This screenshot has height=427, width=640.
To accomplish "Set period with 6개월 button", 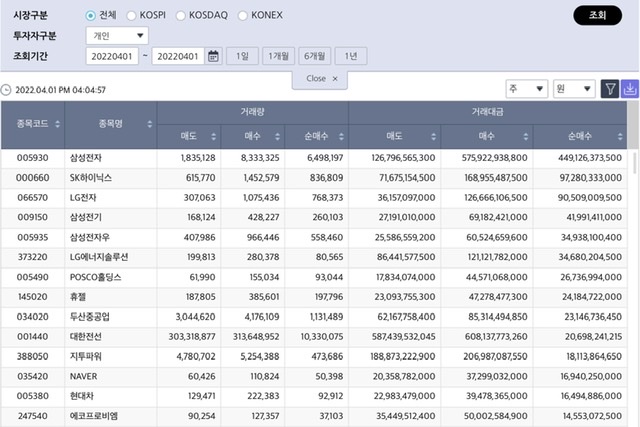I will pos(314,56).
